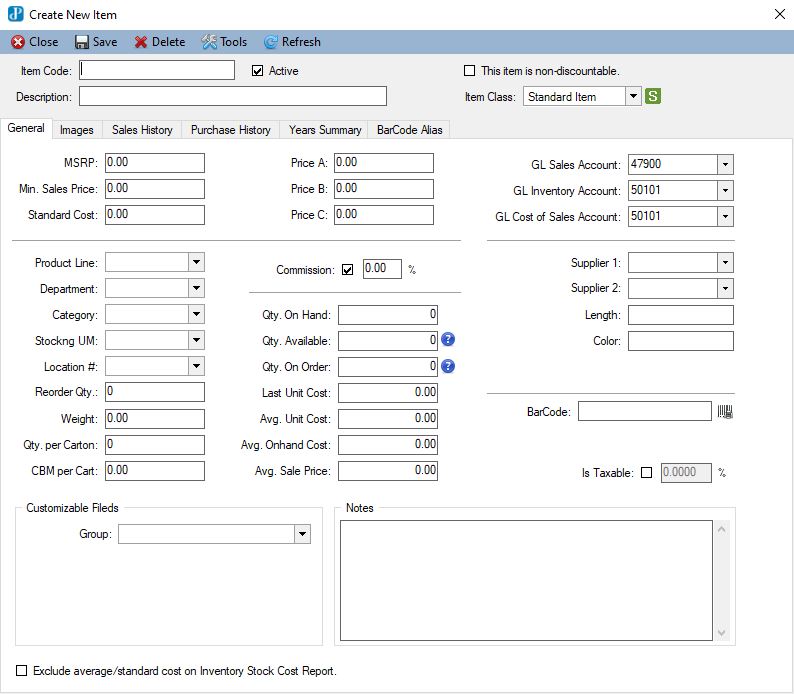Switch to the BarCode Alias tab

coord(410,130)
